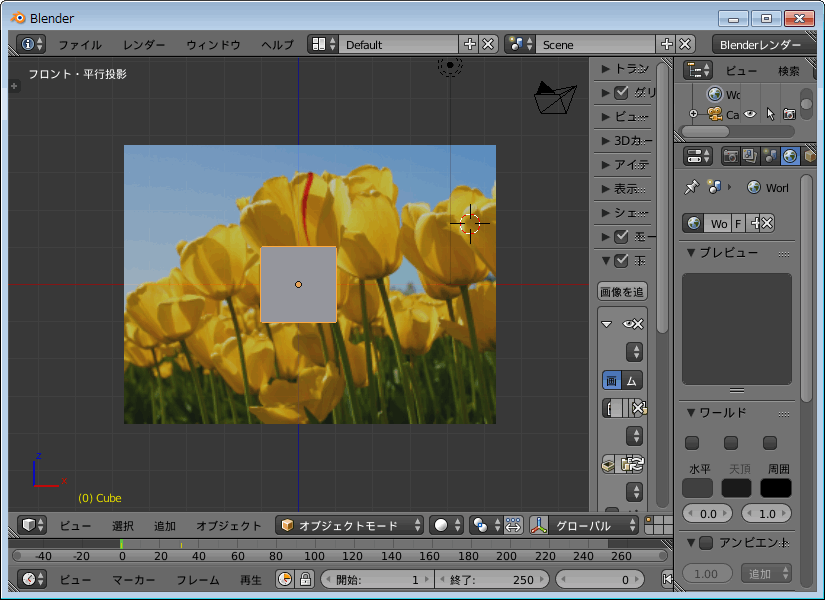This screenshot has height=600, width=825.
Task: Click camera render restriction icon in outliner
Action: 789,114
